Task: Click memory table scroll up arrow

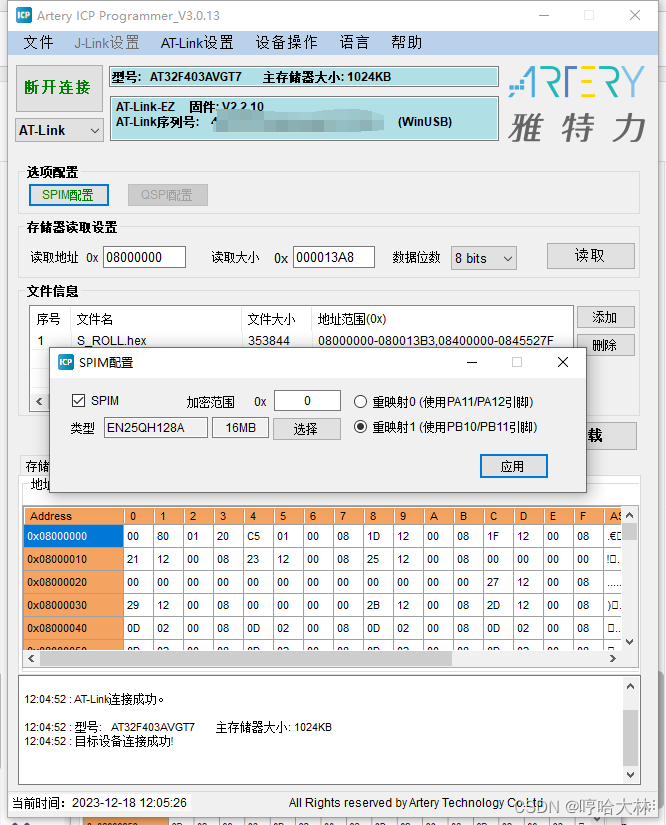Action: point(630,515)
